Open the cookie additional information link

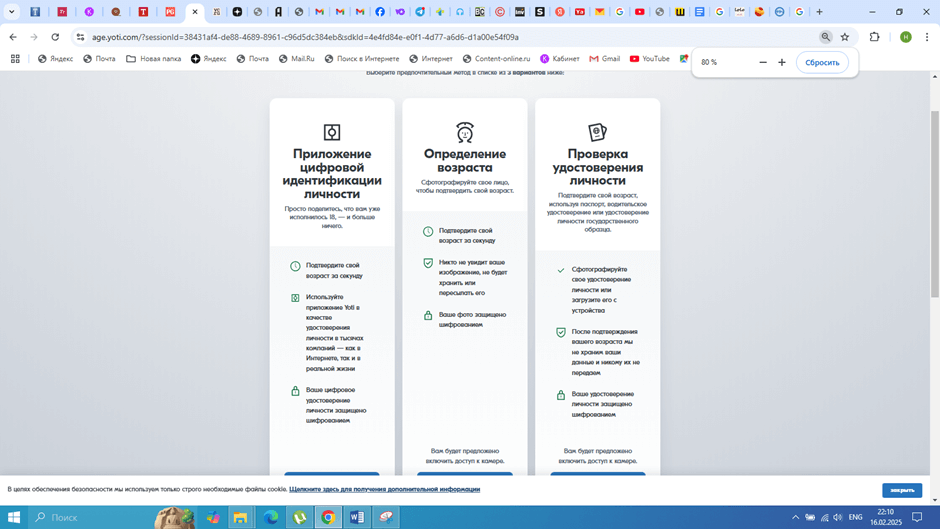(x=384, y=489)
